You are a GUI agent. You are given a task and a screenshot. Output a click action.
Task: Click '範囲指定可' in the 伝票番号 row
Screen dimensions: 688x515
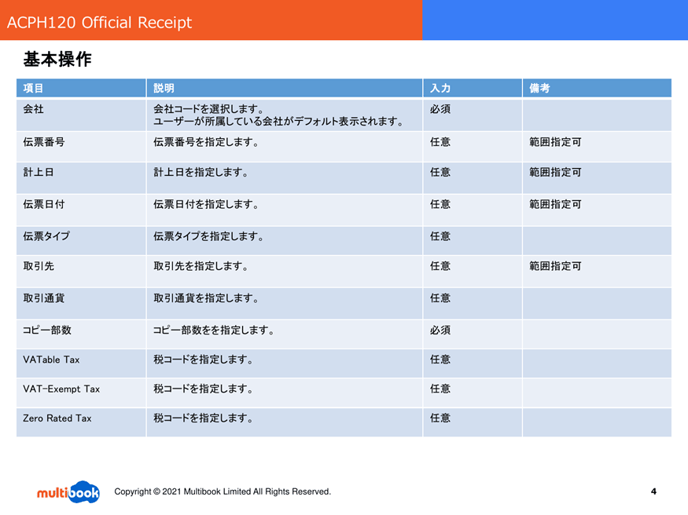tap(555, 142)
